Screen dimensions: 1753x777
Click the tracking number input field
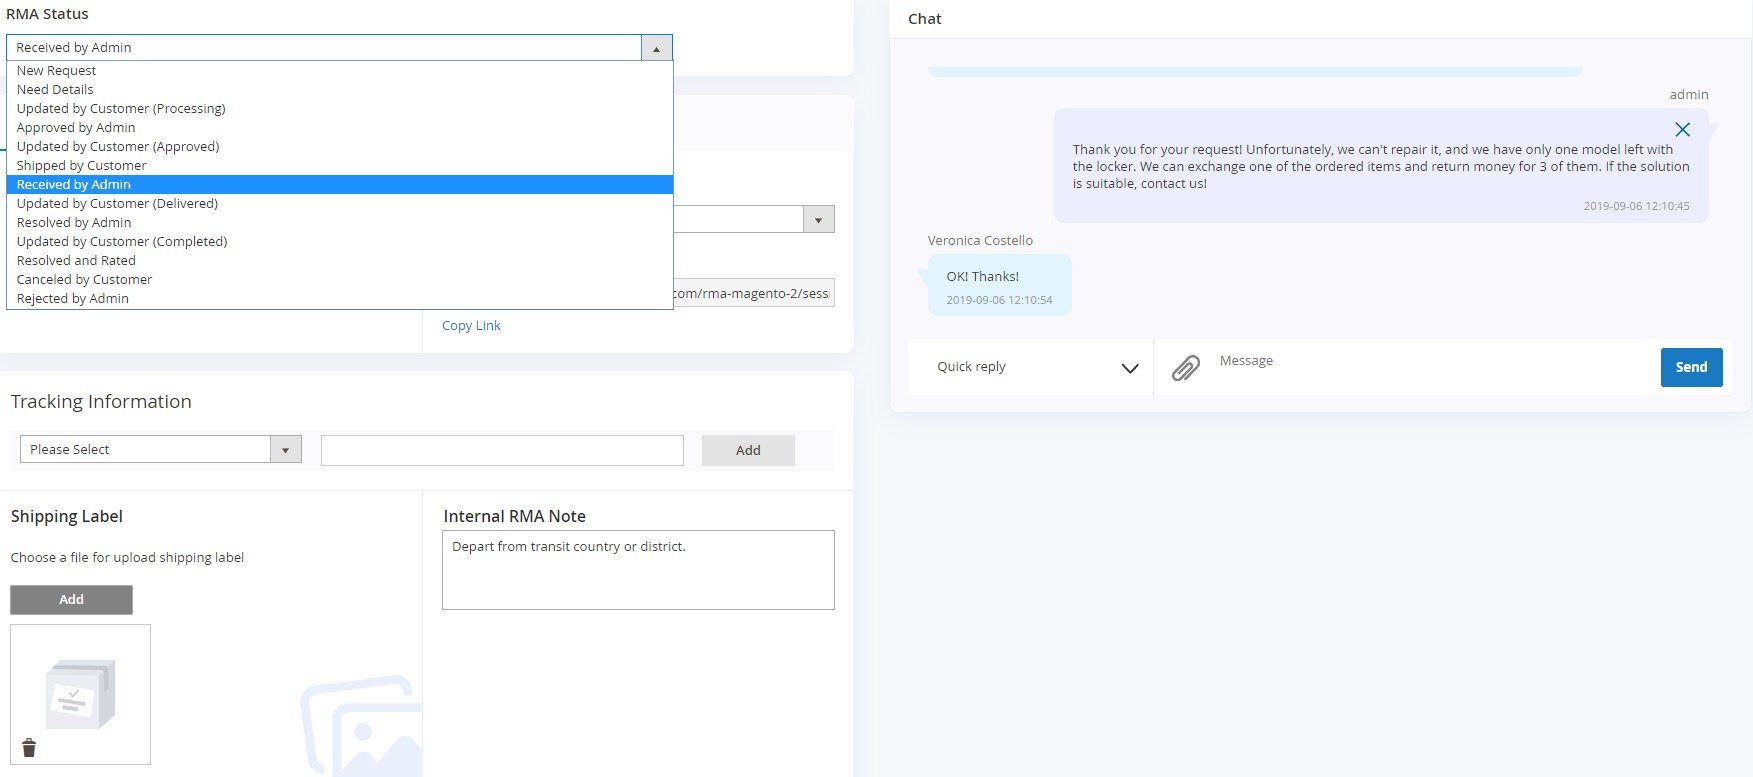coord(502,450)
